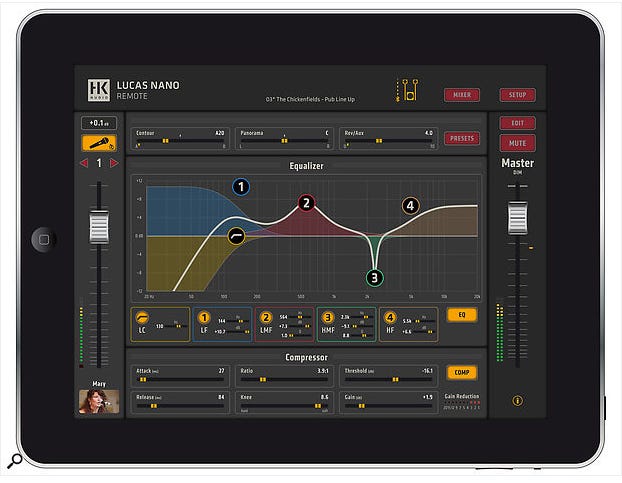The height and width of the screenshot is (483, 622).
Task: Adjust the compressor Gain slider
Action: pos(388,406)
